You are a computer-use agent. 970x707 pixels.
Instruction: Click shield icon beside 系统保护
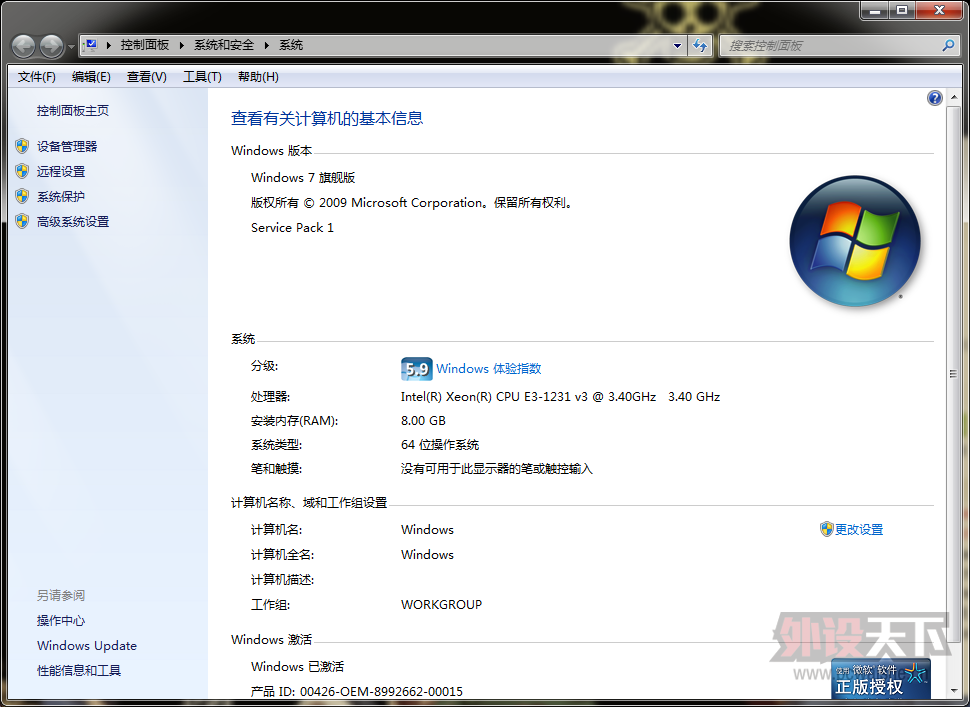(x=22, y=196)
